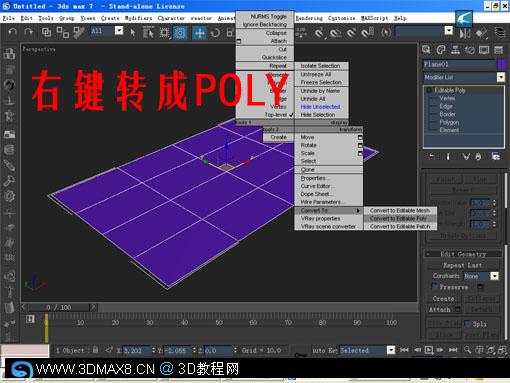Select the Select Object arrow tool
Viewport: 510px width, 383px height.
[132, 33]
